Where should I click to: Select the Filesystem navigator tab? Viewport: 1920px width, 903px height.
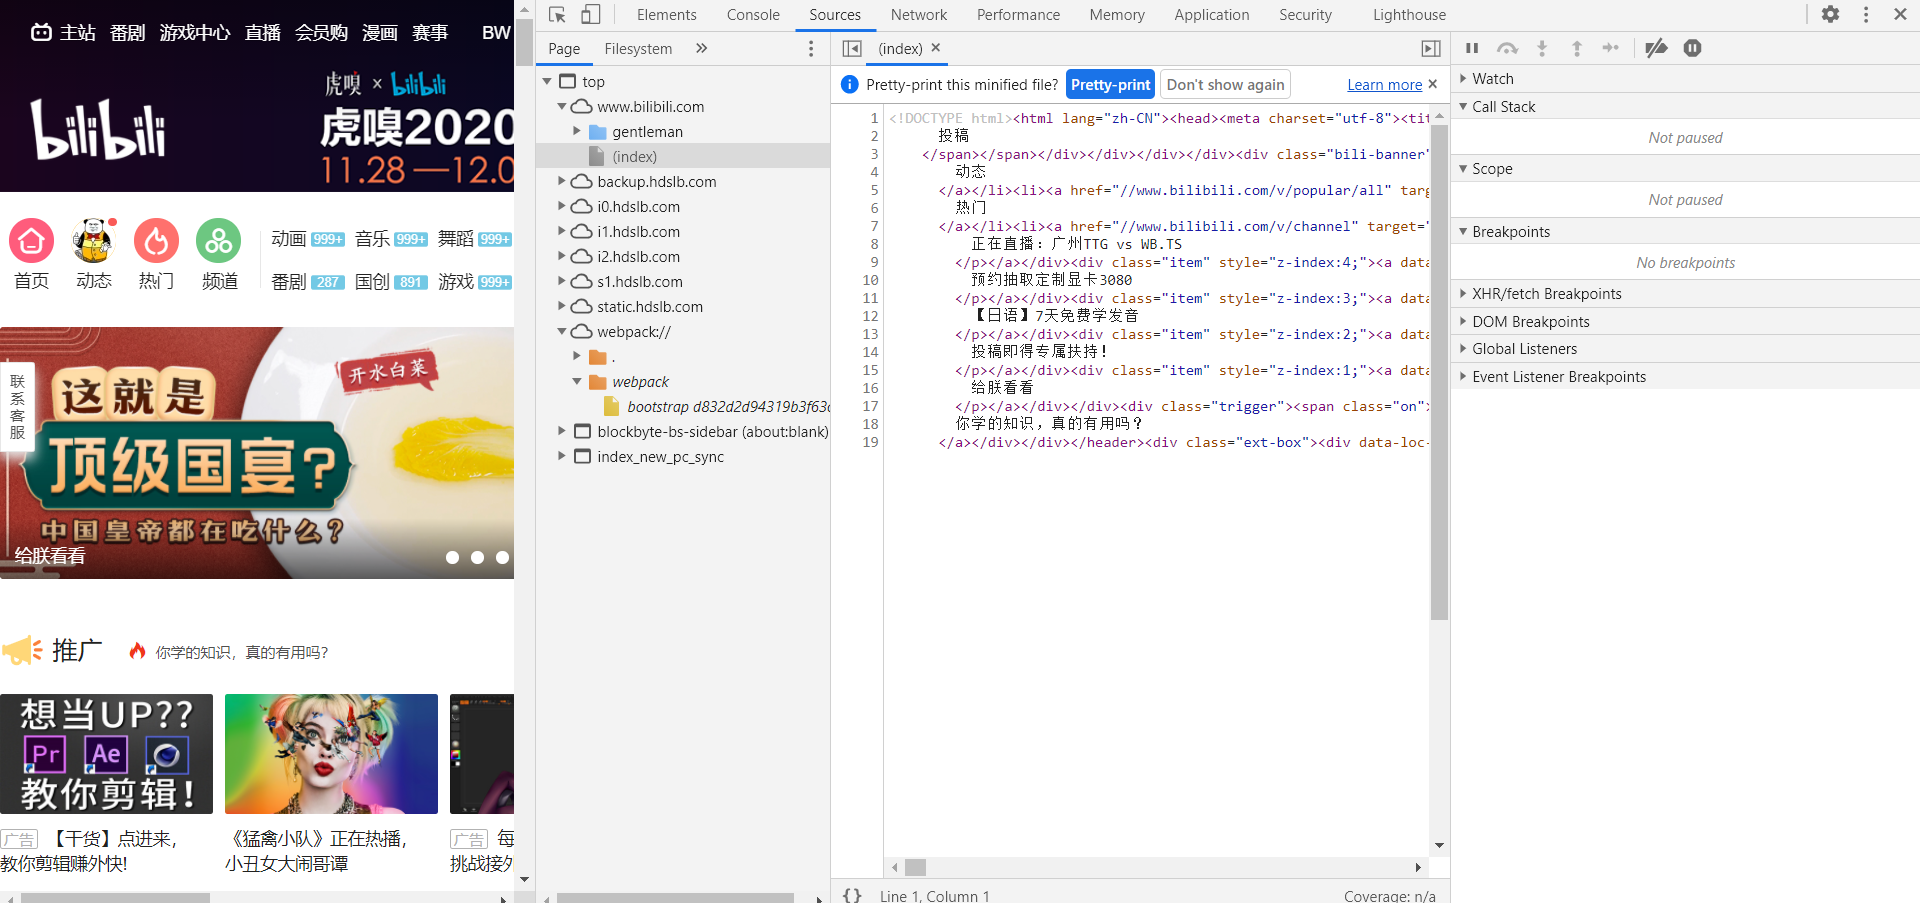pyautogui.click(x=638, y=48)
